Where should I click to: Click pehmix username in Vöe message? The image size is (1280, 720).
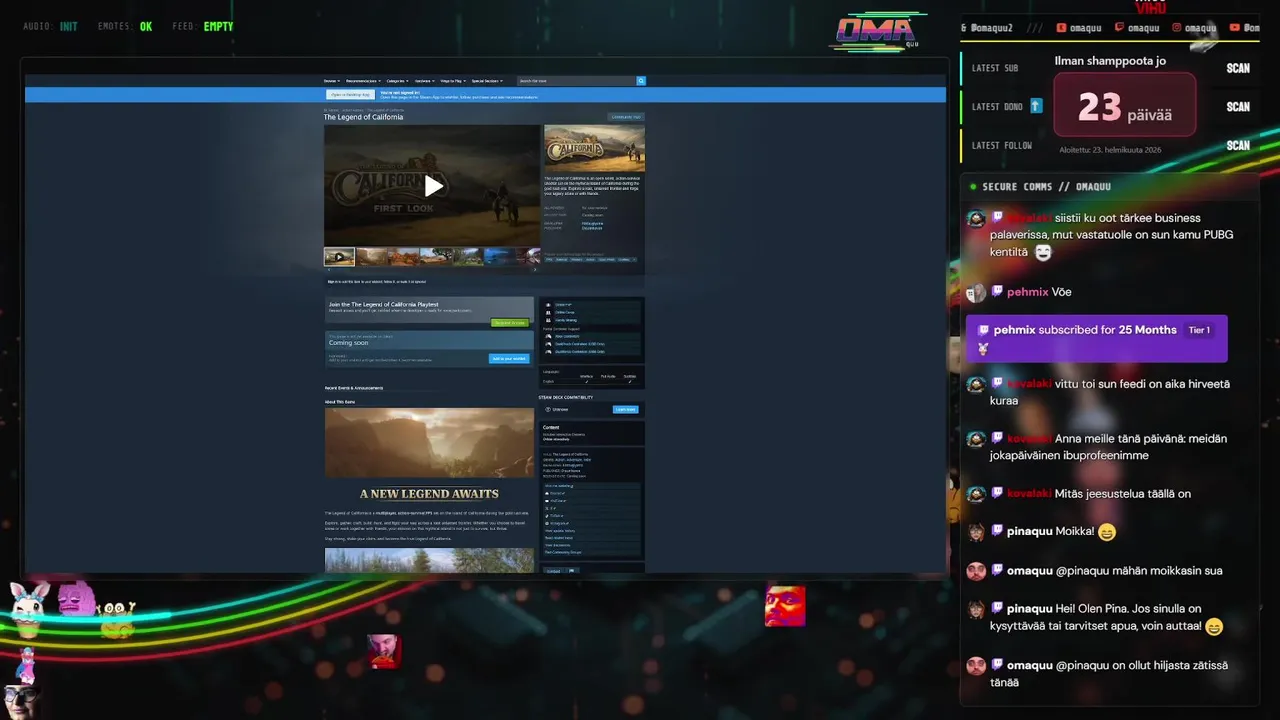click(x=1027, y=292)
